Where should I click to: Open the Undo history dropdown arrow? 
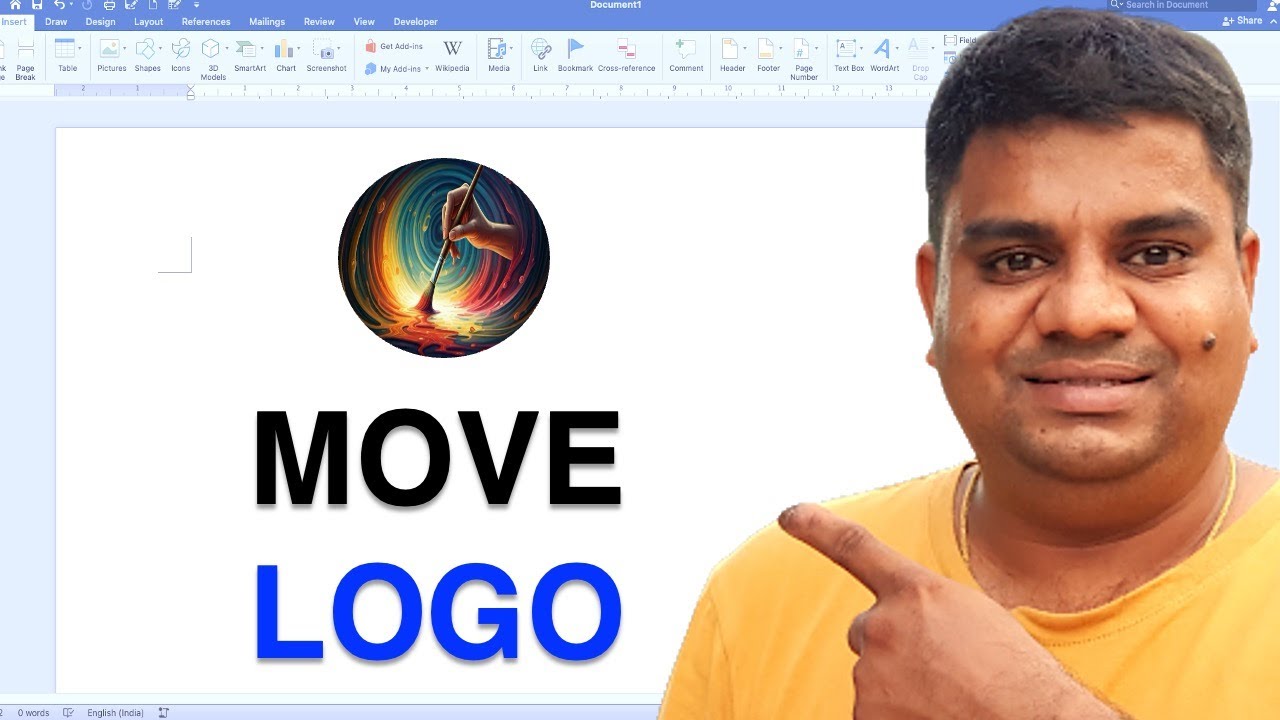(71, 5)
